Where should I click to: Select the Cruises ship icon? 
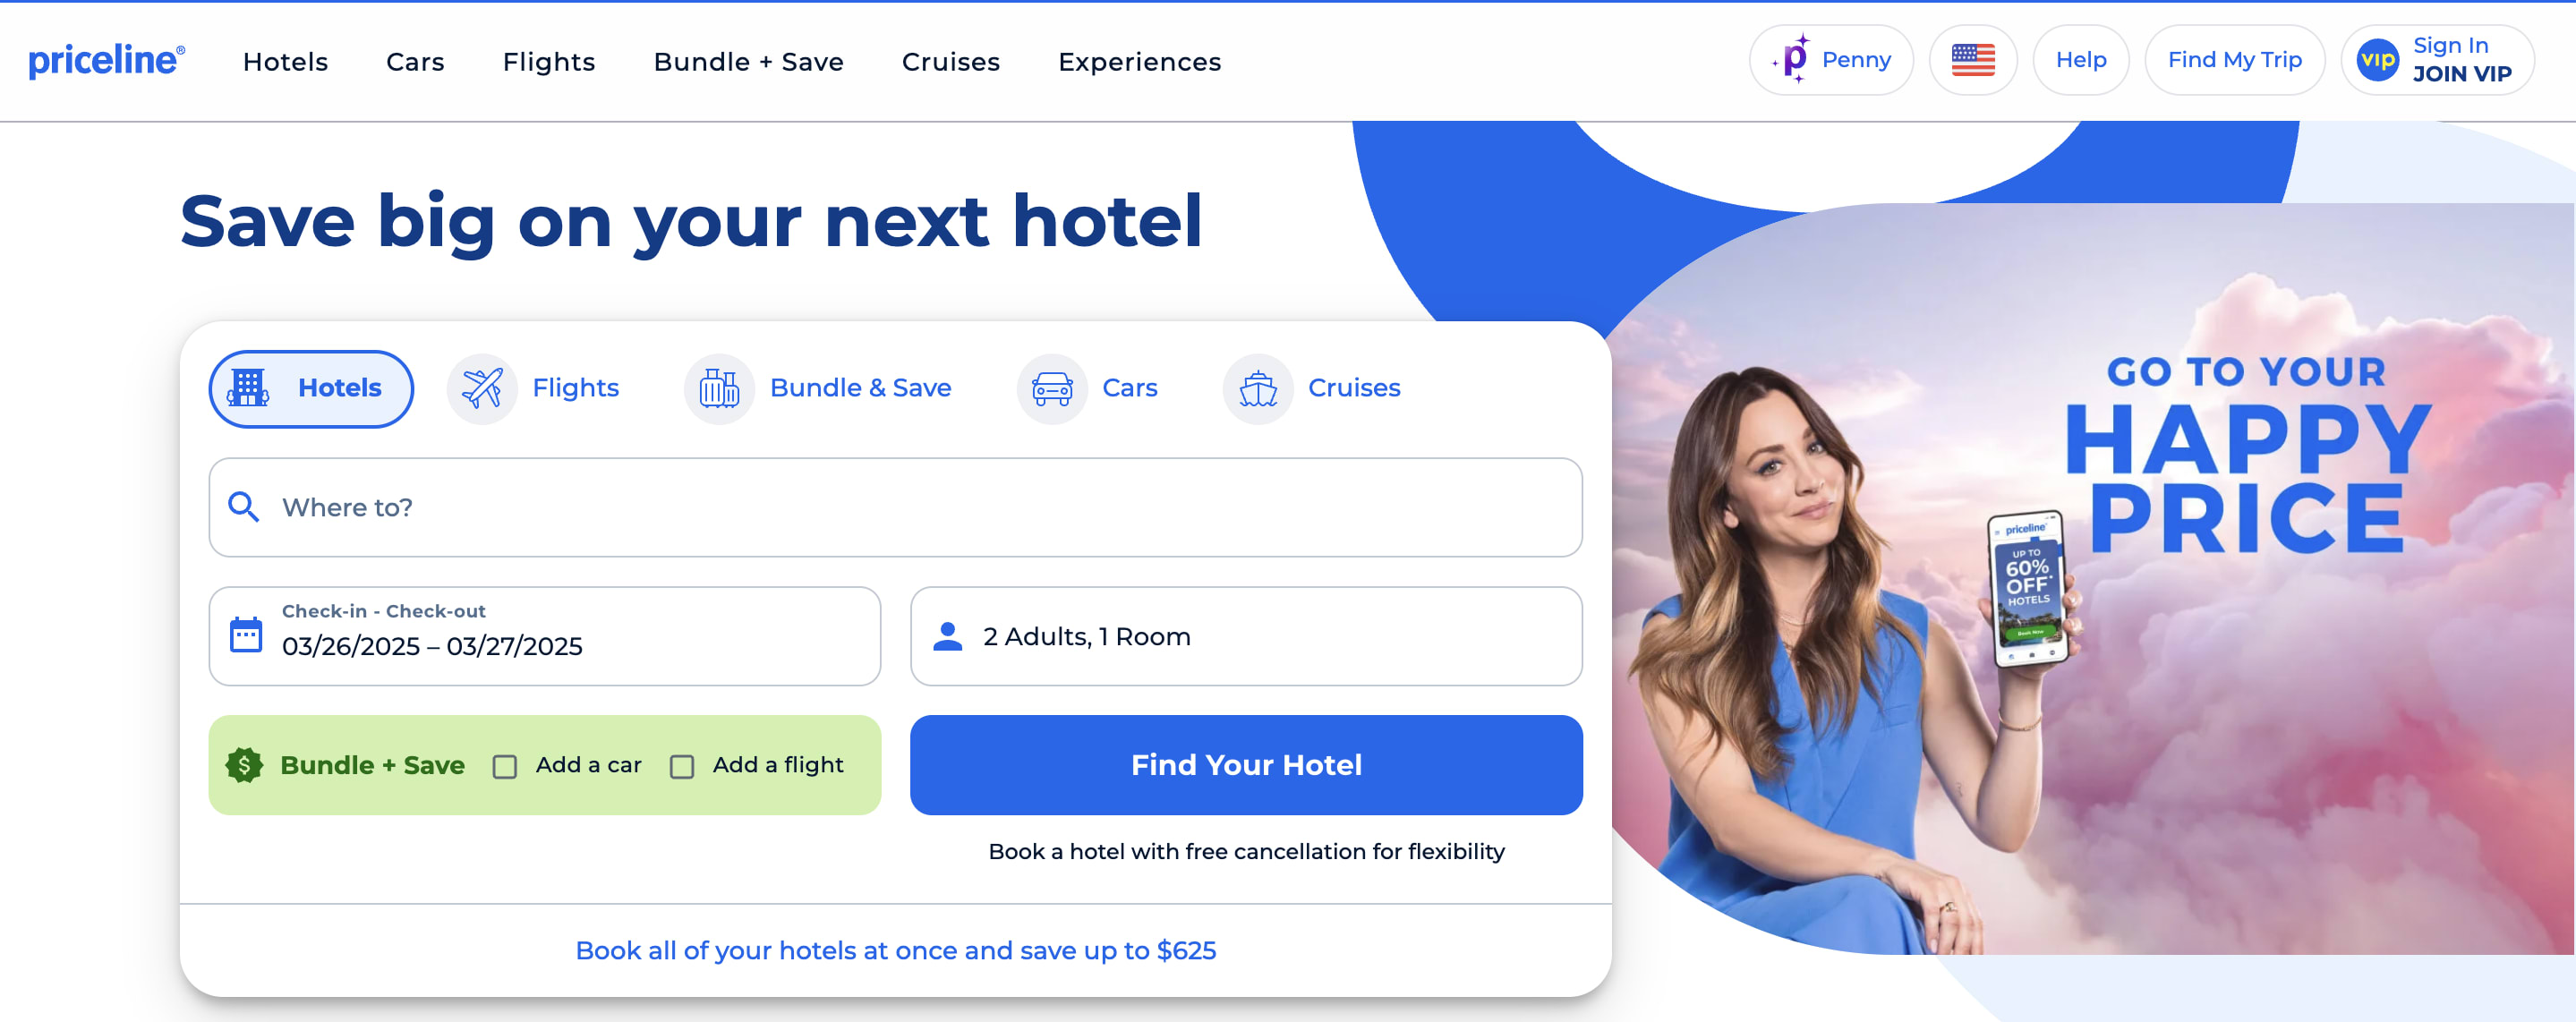(x=1258, y=389)
